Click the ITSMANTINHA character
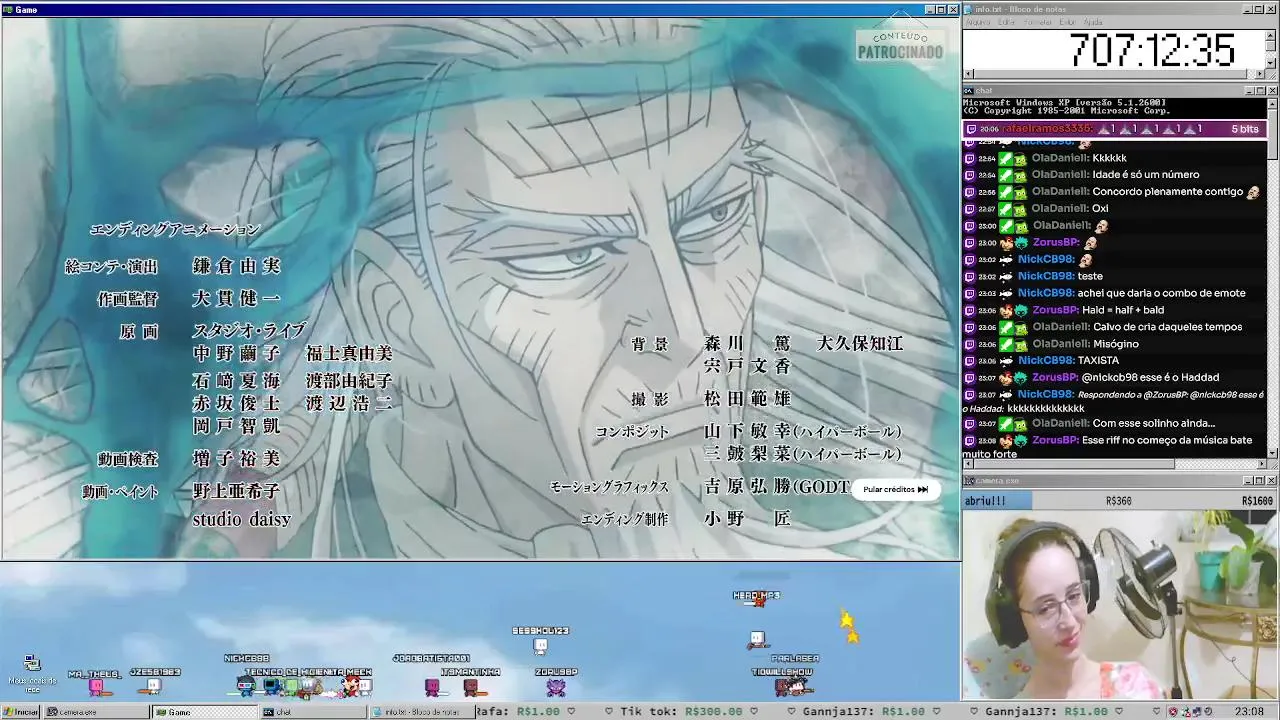 point(470,686)
